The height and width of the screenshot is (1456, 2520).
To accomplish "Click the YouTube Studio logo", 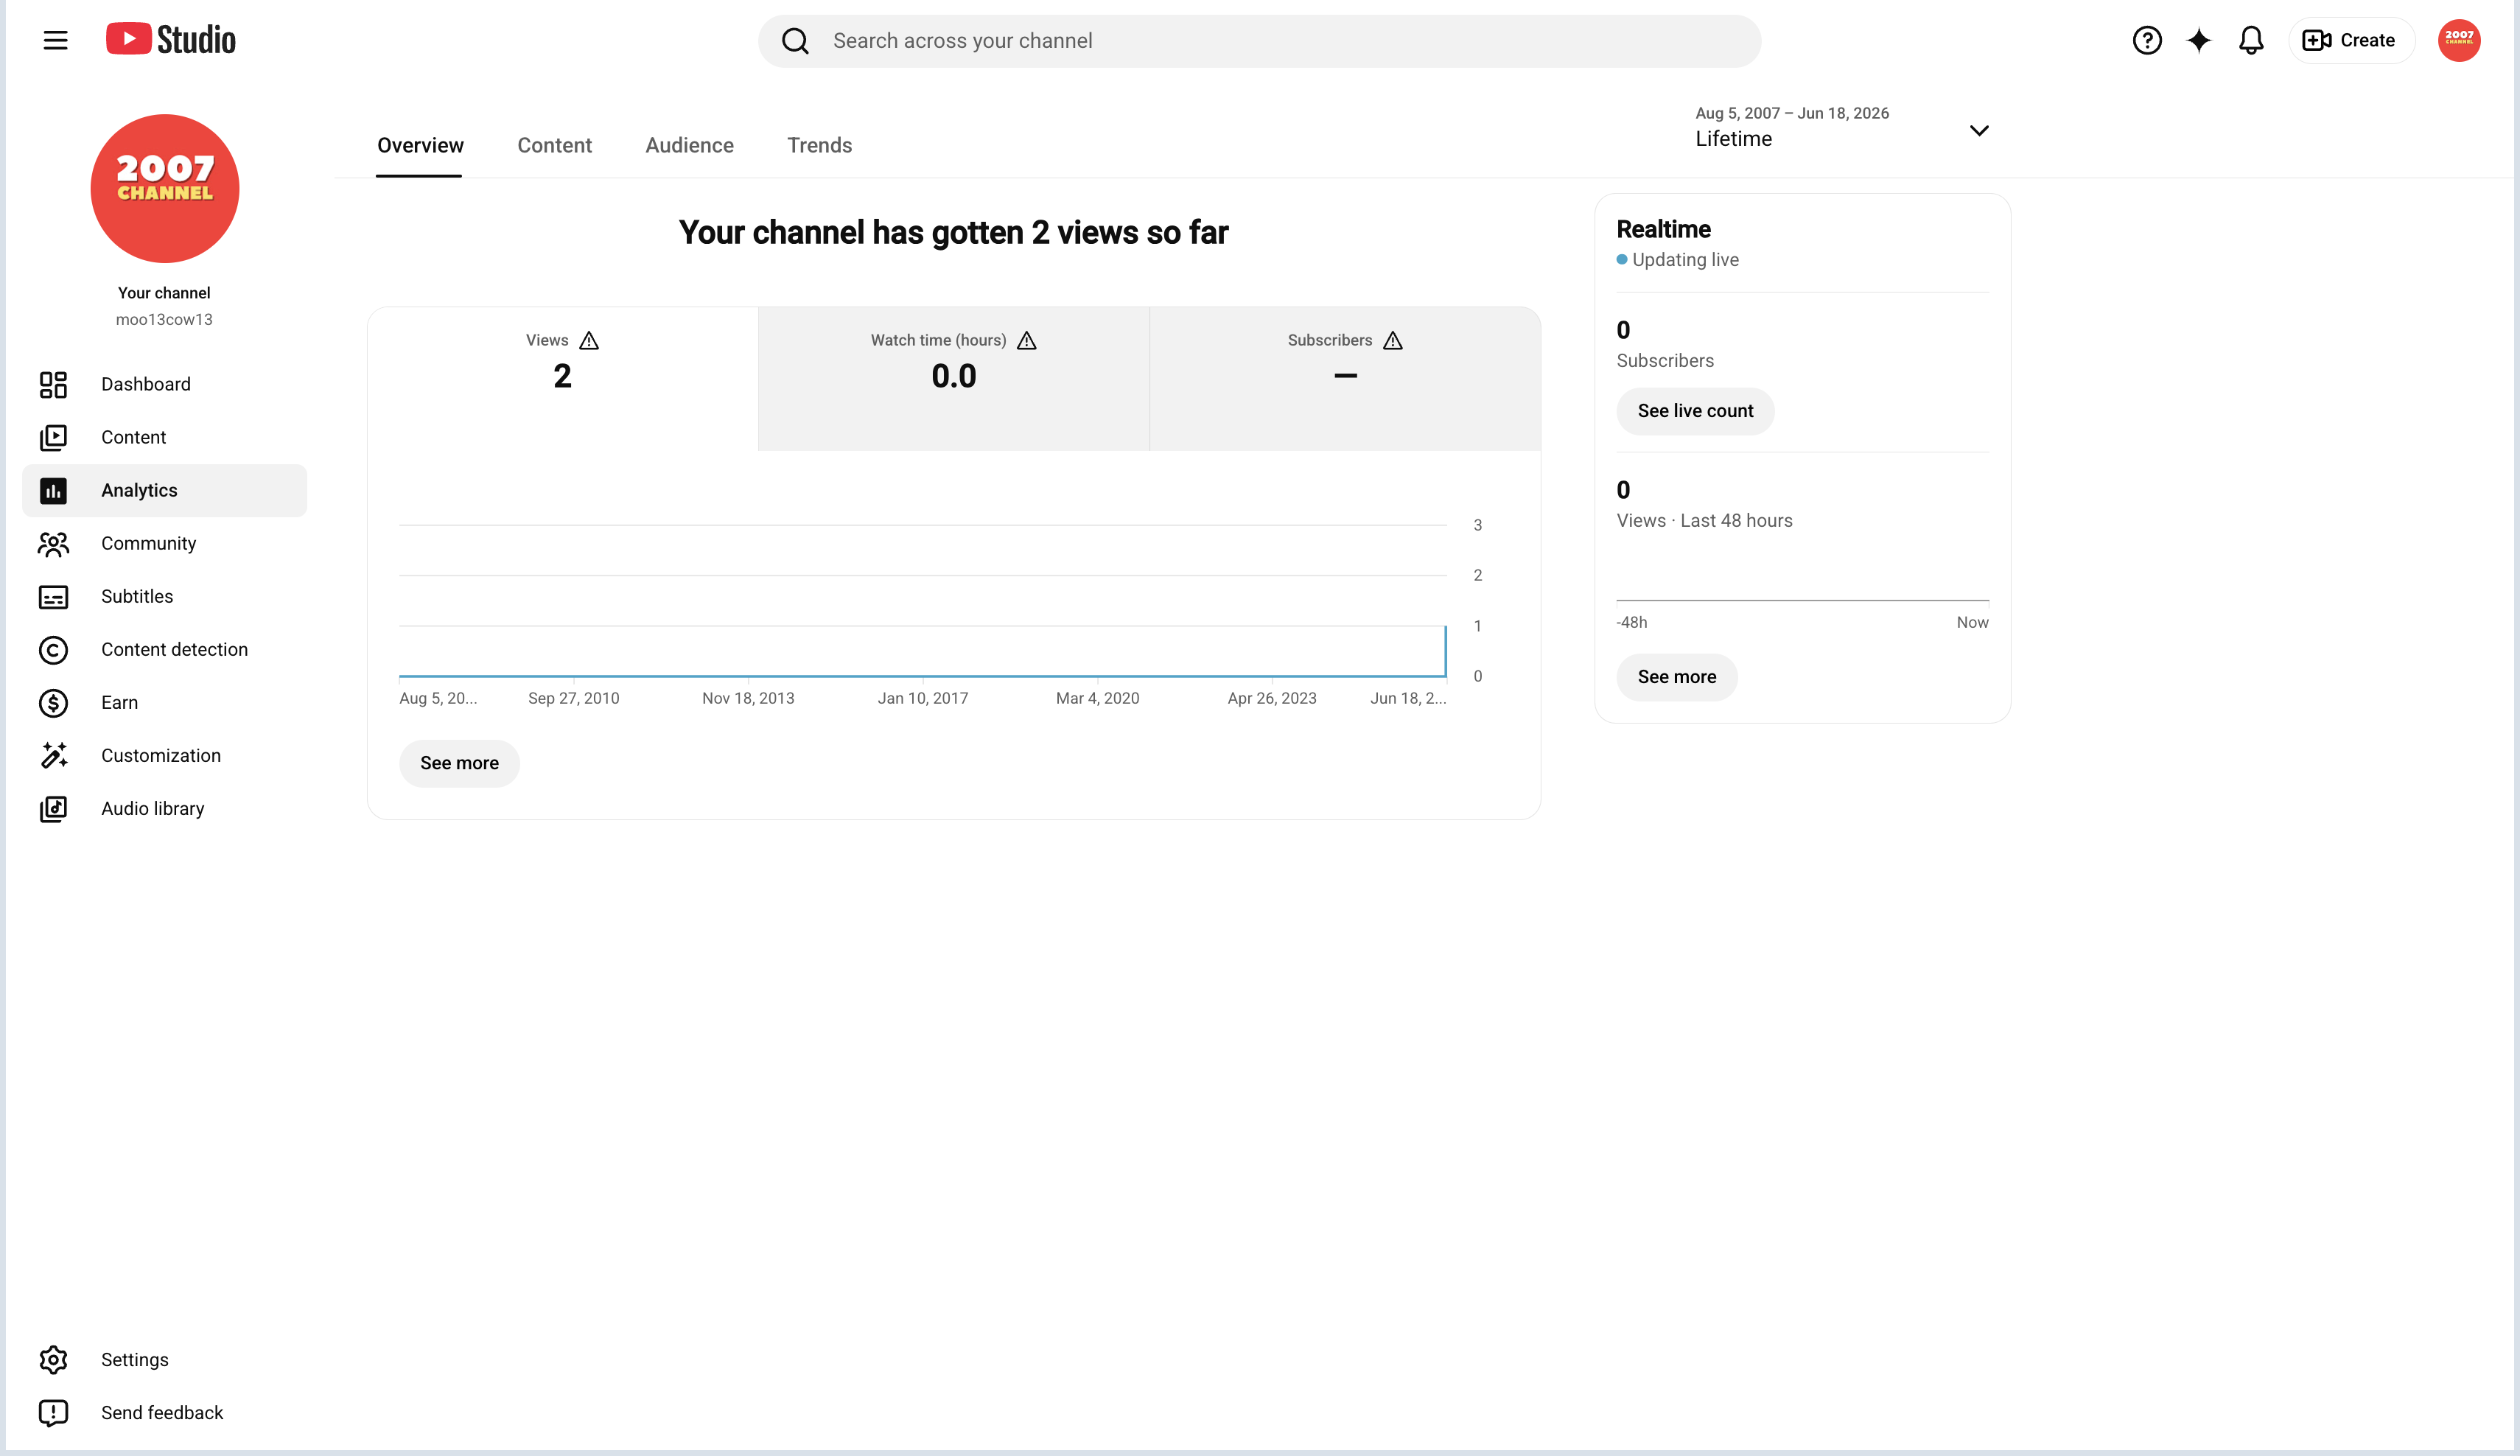I will pos(171,40).
